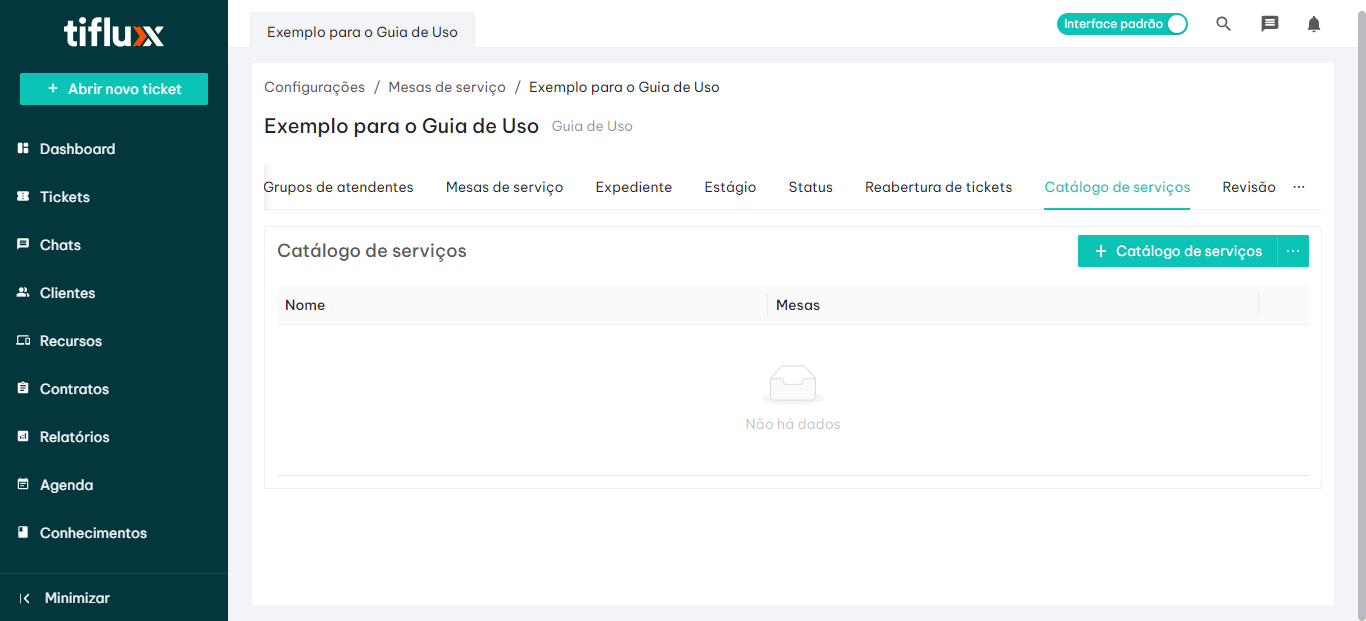The image size is (1366, 621).
Task: Click the Contratos clipboard icon
Action: click(x=23, y=389)
